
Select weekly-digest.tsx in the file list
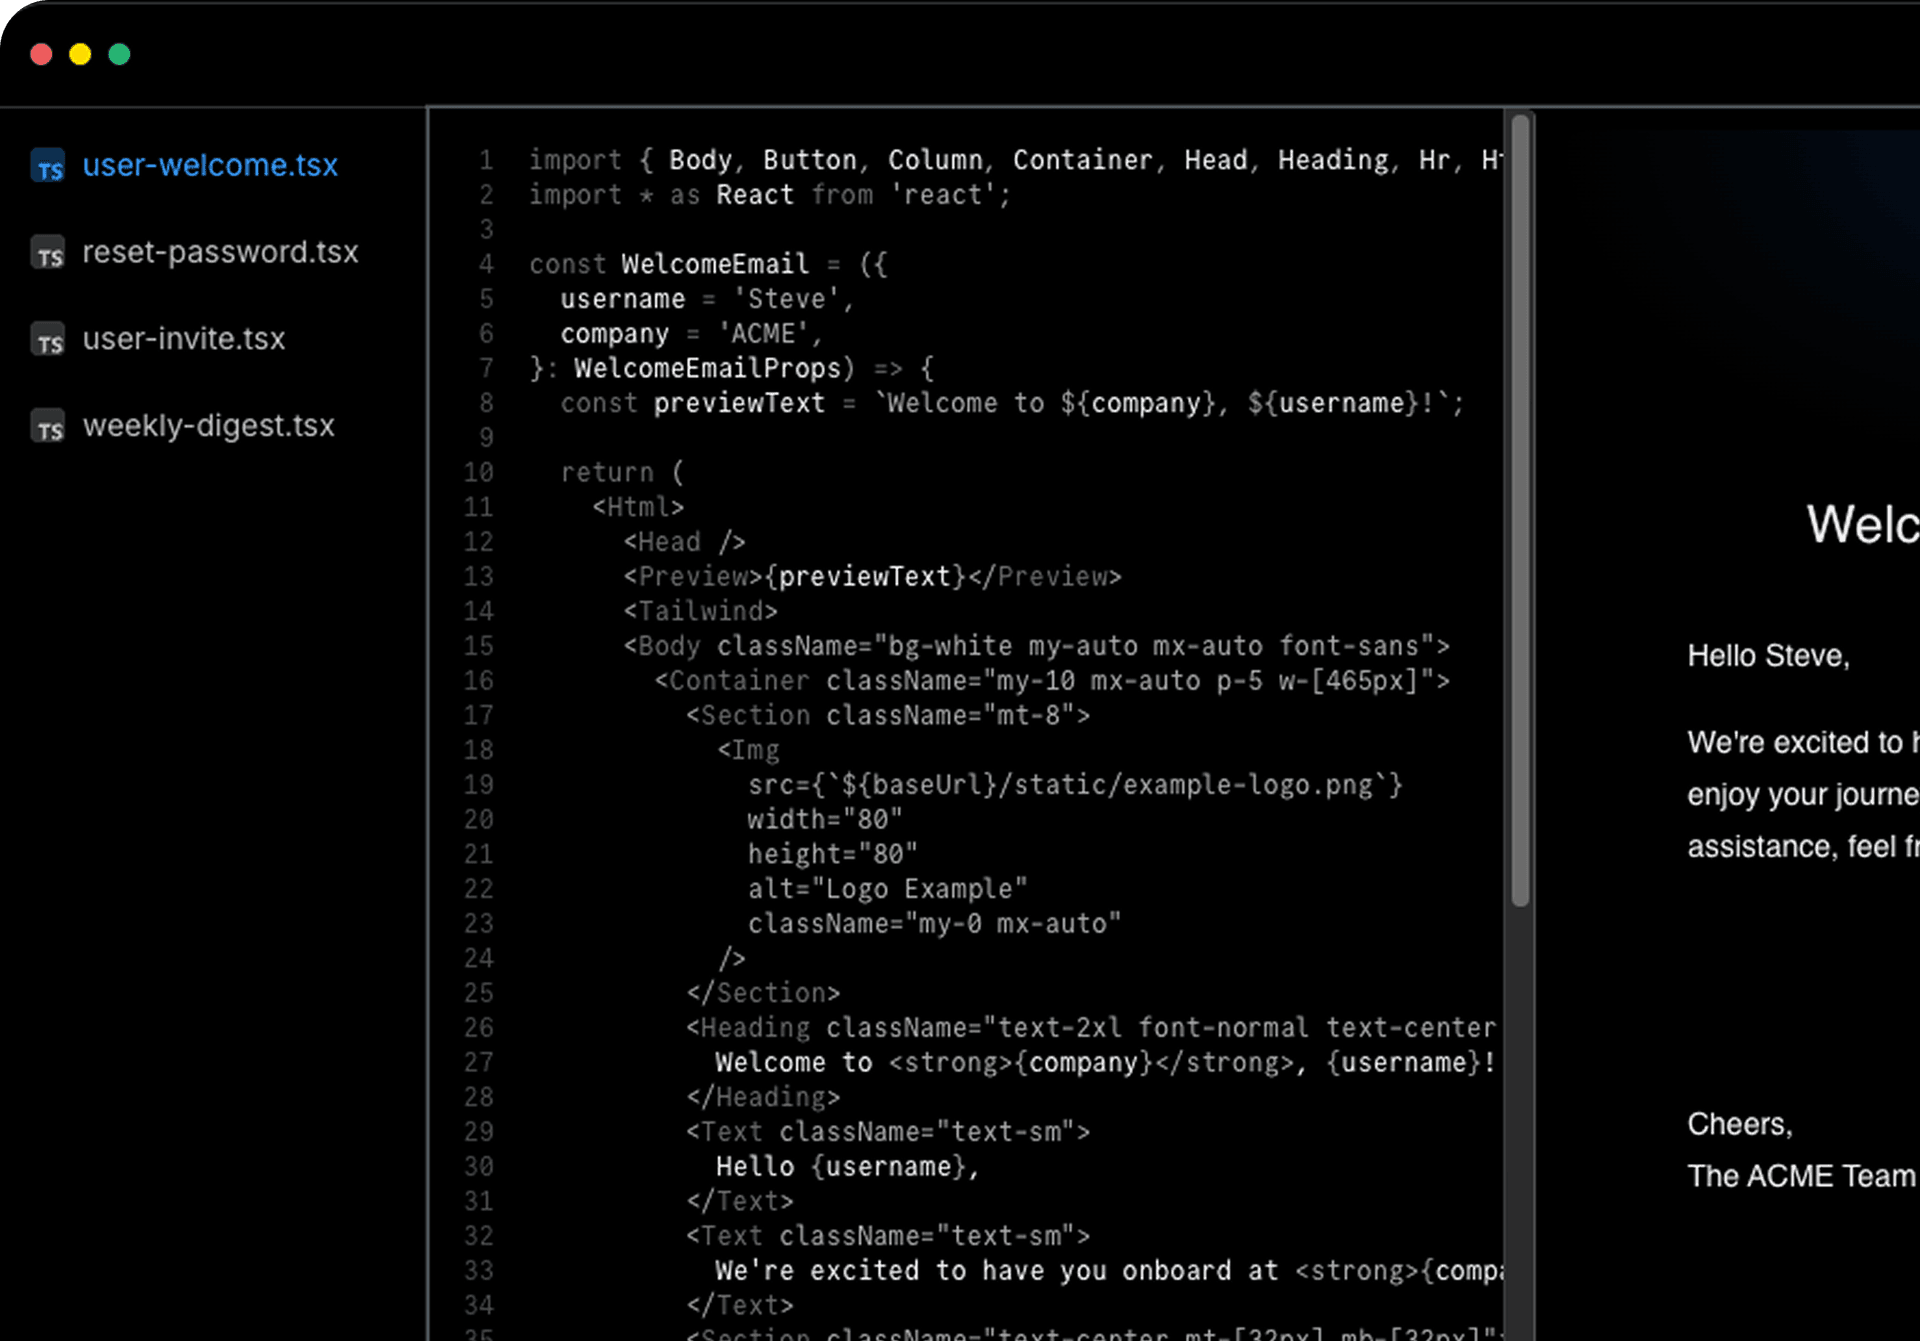208,426
